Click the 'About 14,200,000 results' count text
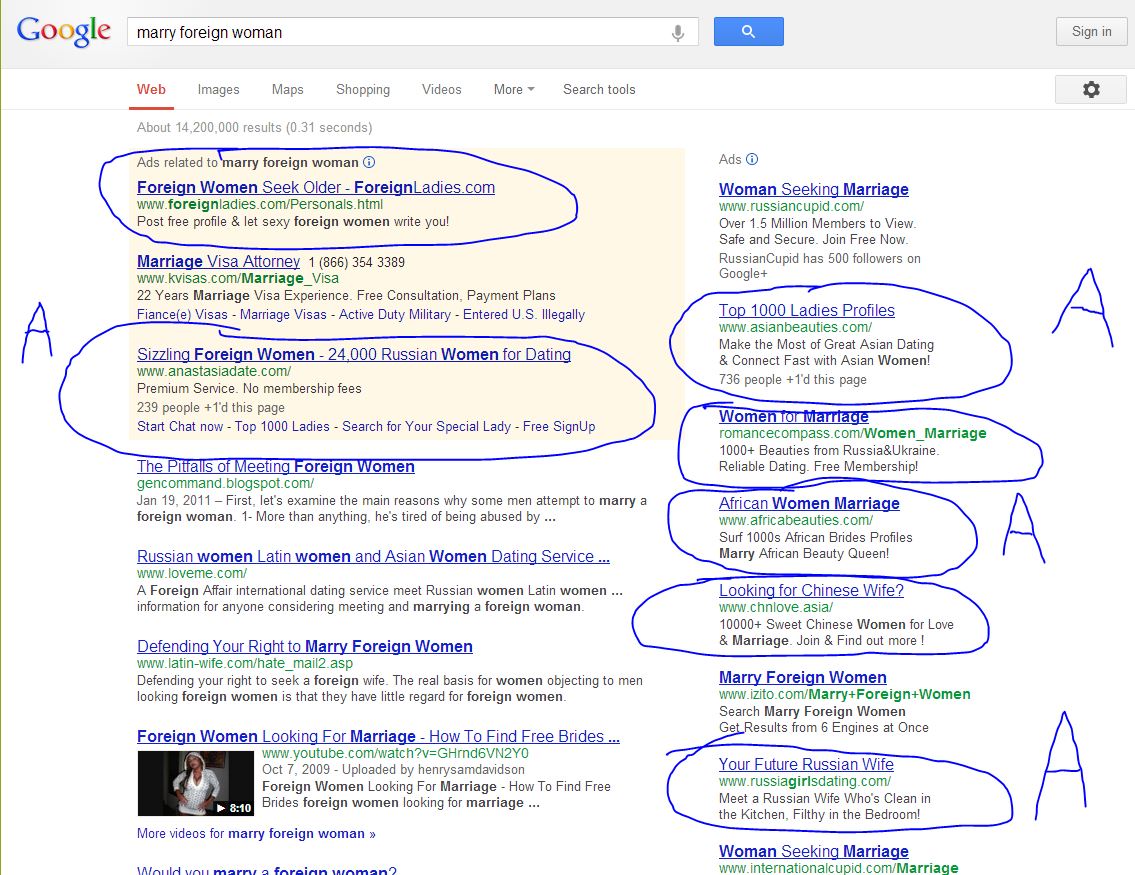Viewport: 1135px width, 875px height. 255,128
